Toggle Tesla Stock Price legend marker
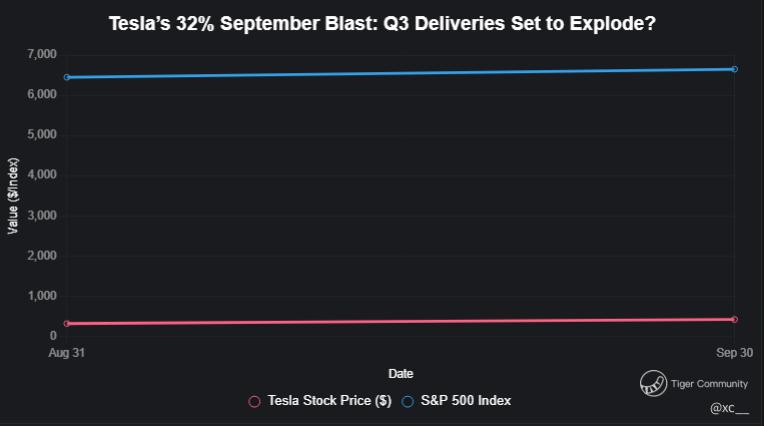Screen dimensions: 764x426 [x=254, y=401]
